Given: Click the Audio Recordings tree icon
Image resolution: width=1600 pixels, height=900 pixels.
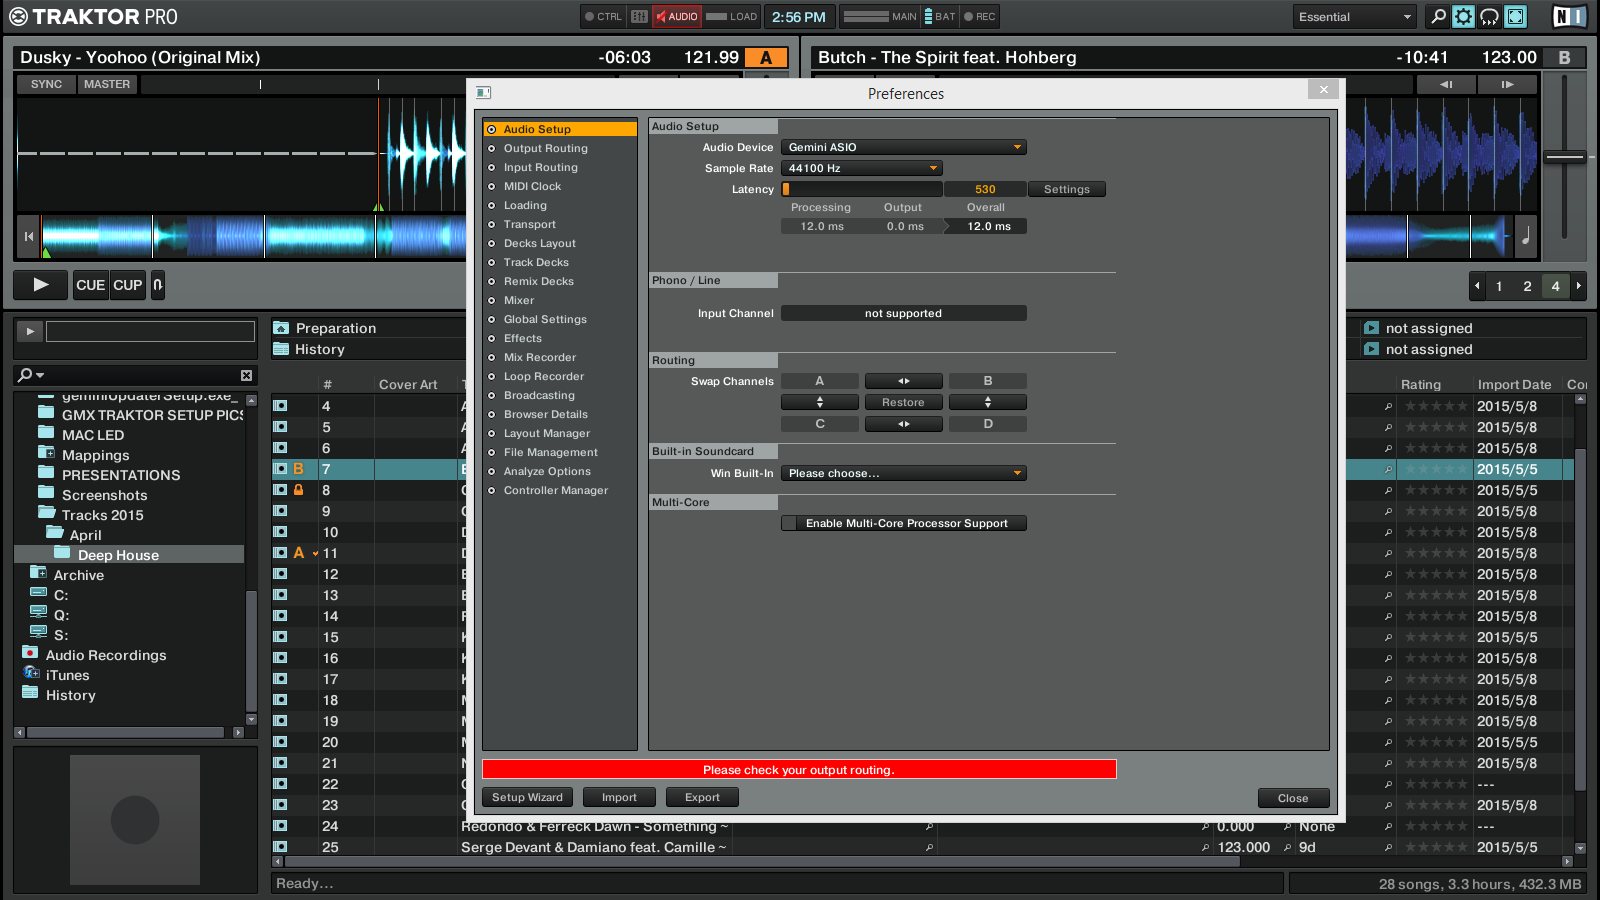Looking at the screenshot, I should (30, 652).
